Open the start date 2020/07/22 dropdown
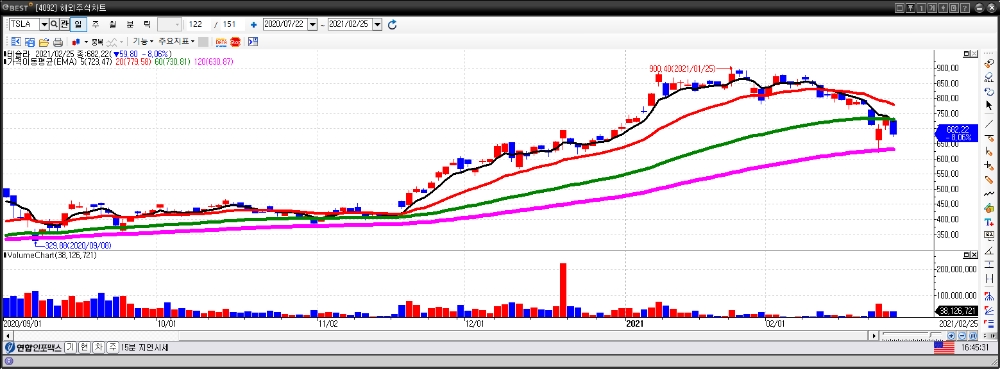Screen dimensions: 1000x369 click(x=312, y=24)
